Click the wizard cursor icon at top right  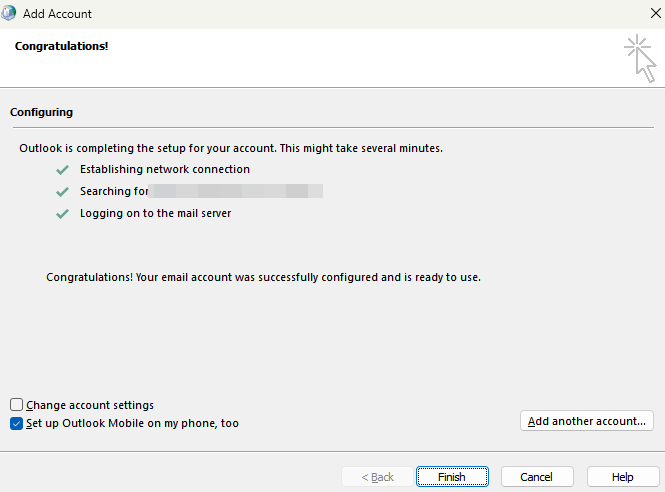(639, 58)
